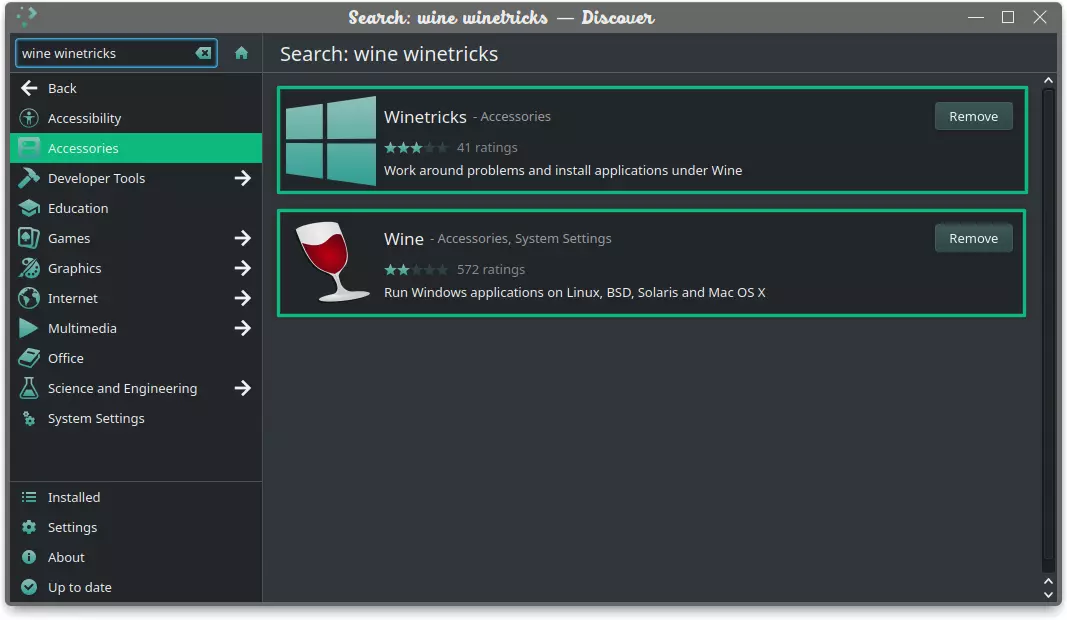Click the Back arrow icon
The image size is (1067, 620).
(29, 88)
